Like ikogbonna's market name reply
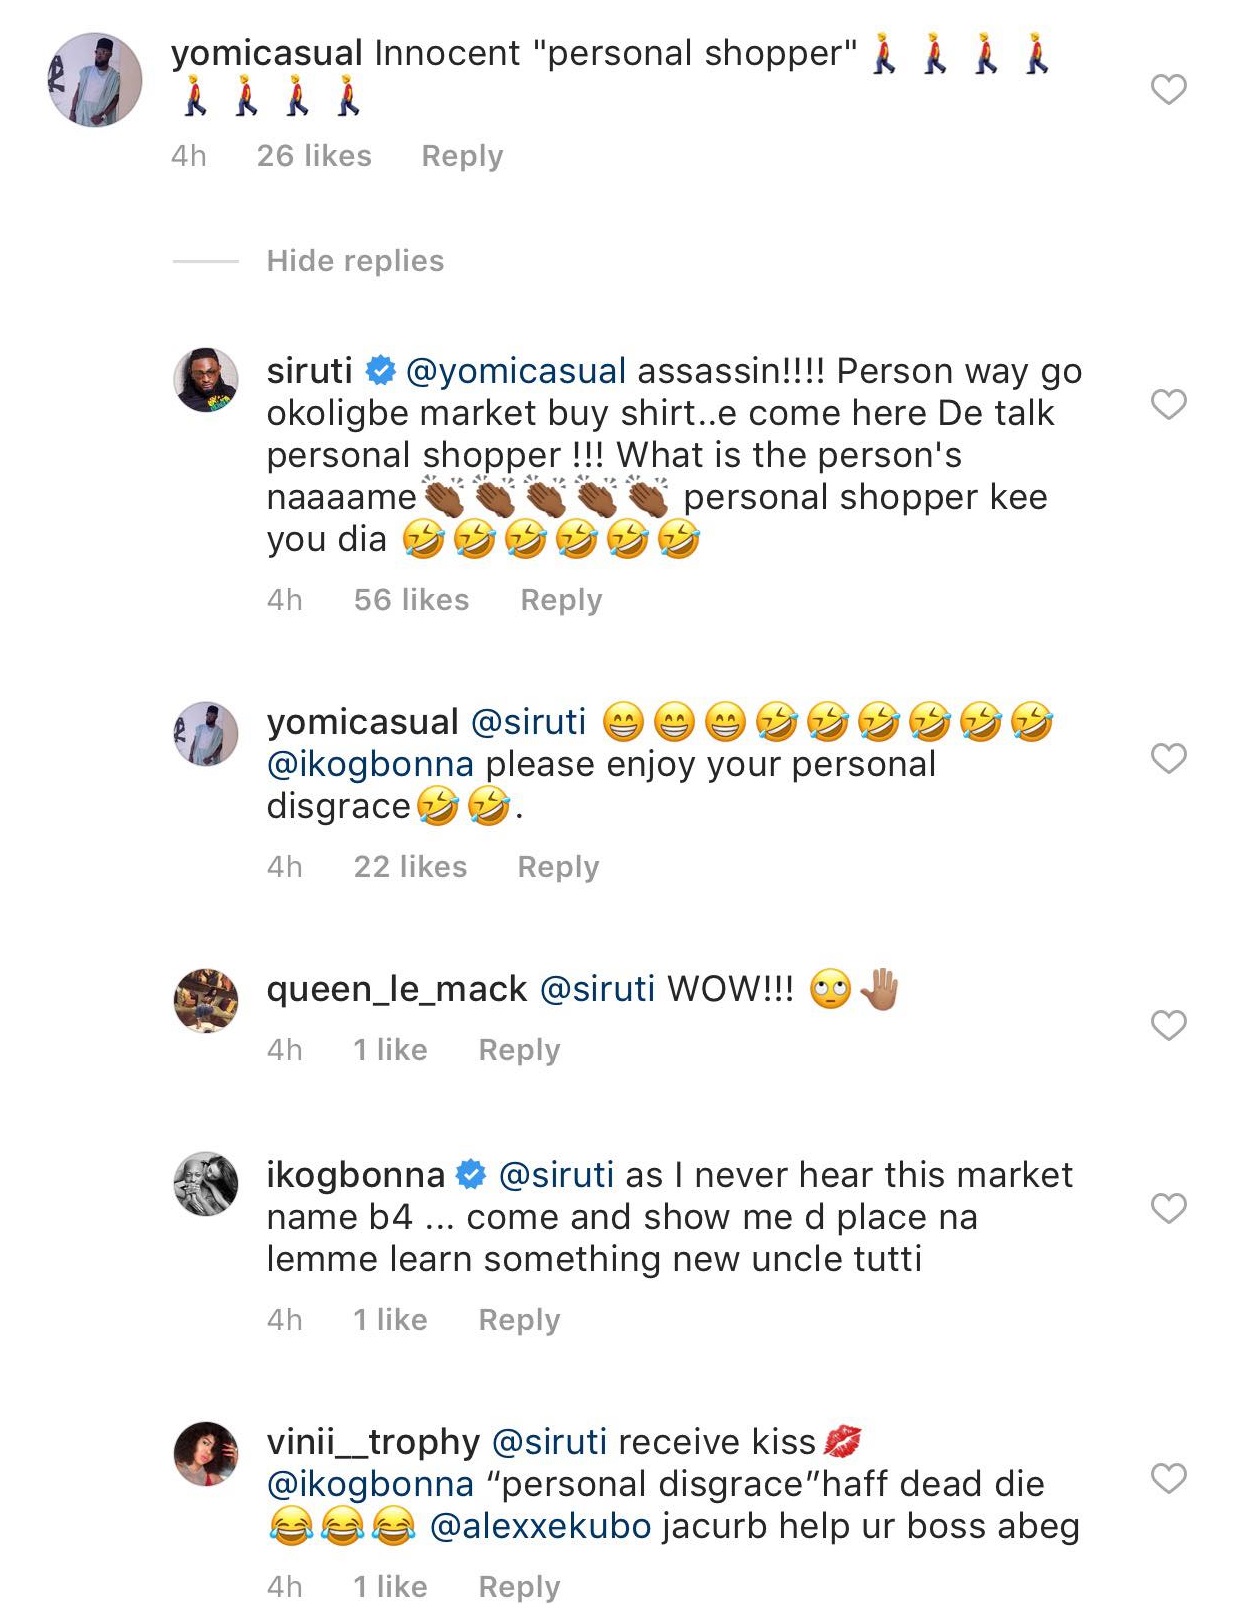 (x=1168, y=1209)
